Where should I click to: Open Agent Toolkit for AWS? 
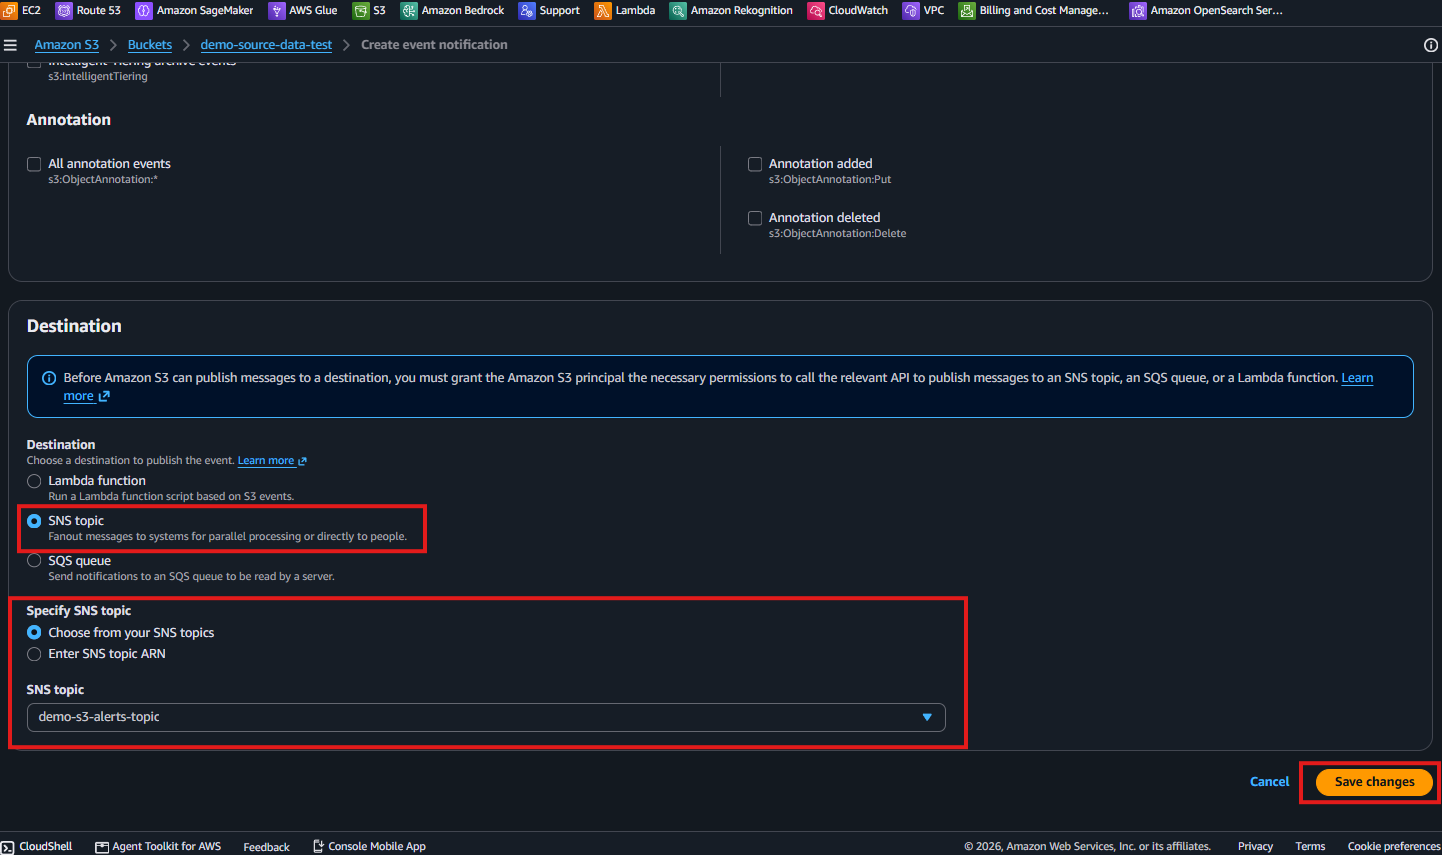coord(158,846)
